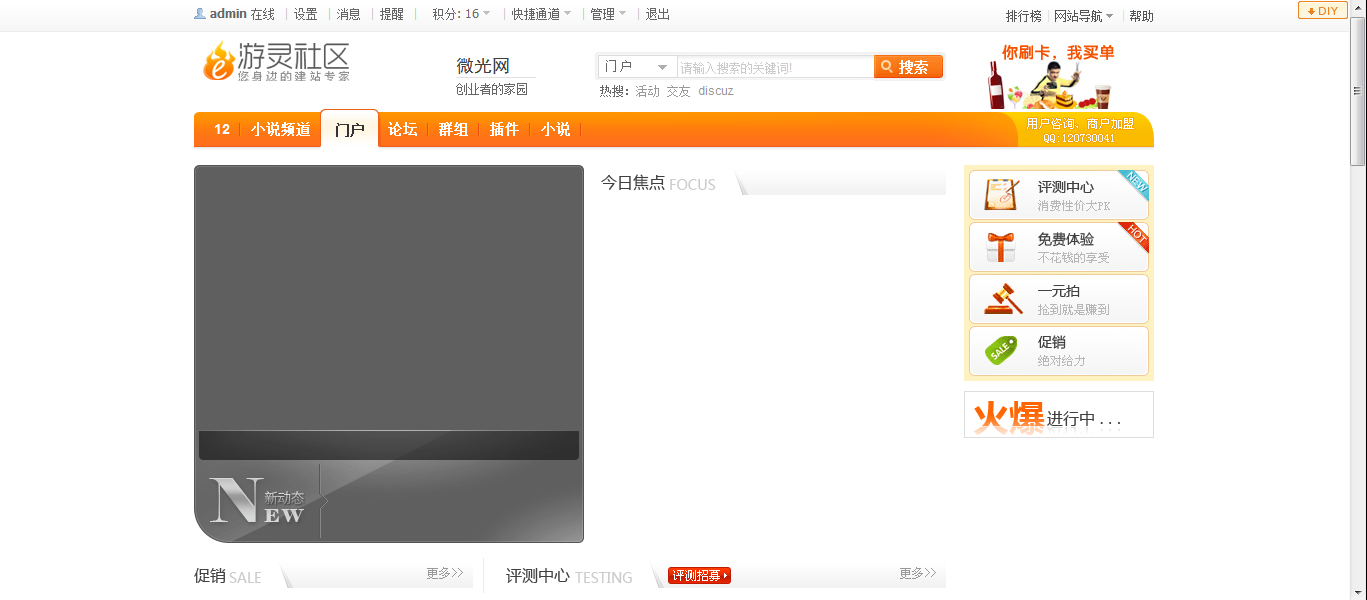Click the 评测招募 button

[698, 575]
